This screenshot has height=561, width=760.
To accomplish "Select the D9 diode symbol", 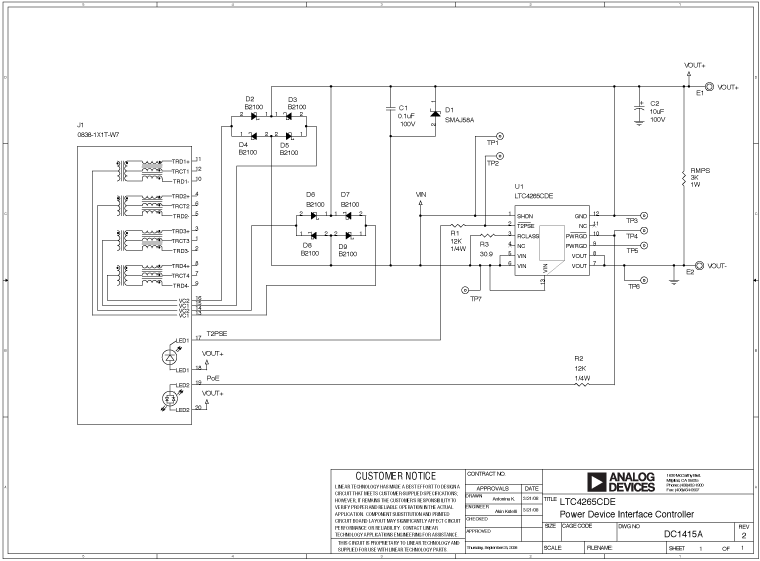I will 349,236.
